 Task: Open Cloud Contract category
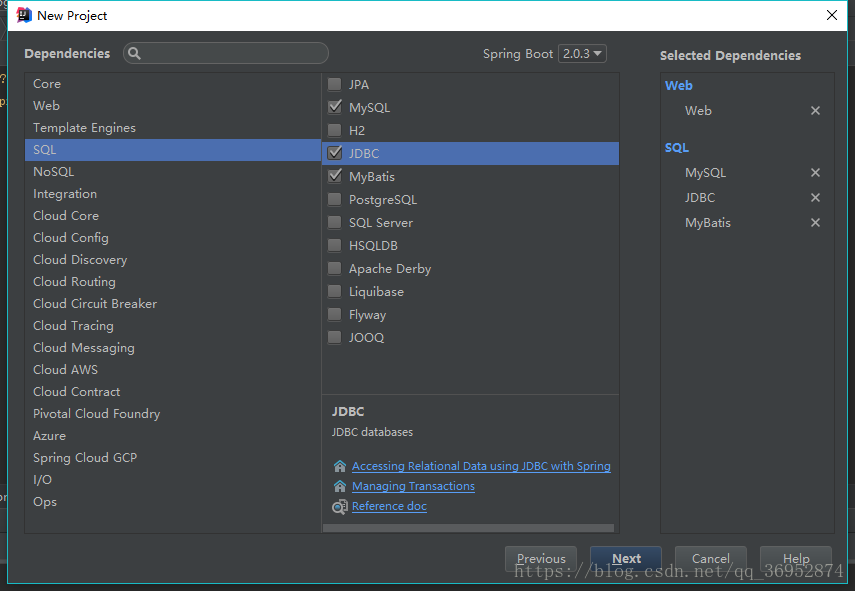pyautogui.click(x=173, y=391)
